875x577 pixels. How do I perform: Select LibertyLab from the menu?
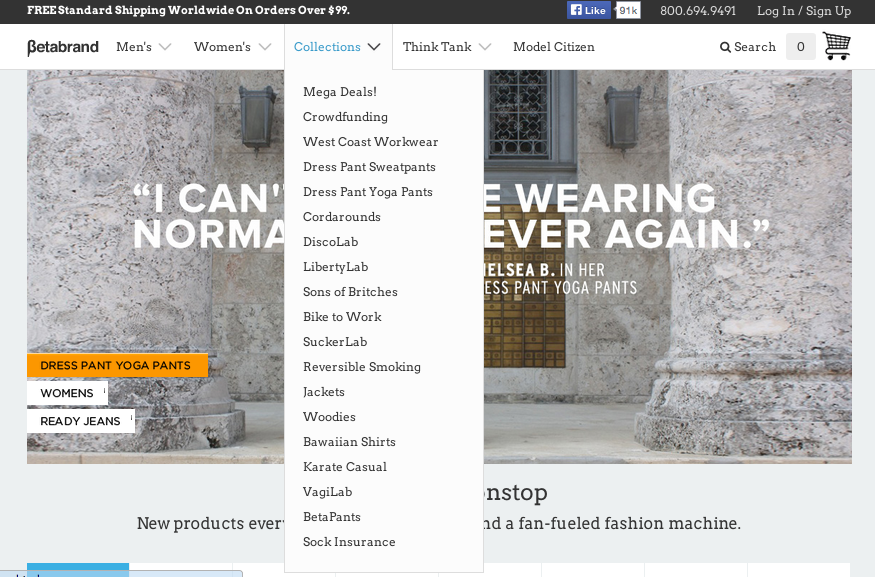point(335,267)
